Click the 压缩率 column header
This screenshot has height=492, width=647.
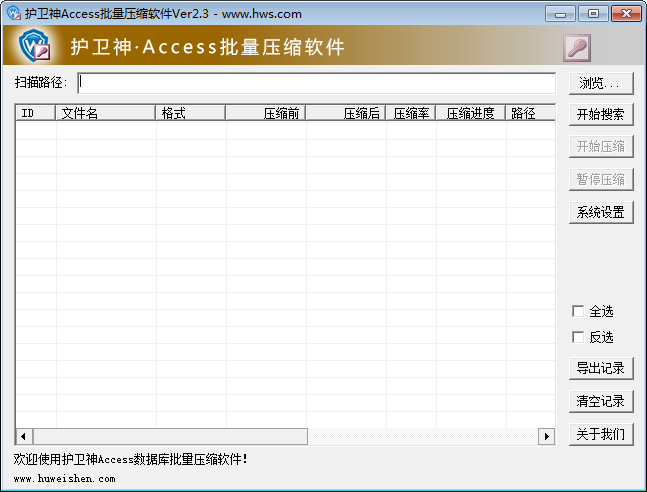coord(410,113)
